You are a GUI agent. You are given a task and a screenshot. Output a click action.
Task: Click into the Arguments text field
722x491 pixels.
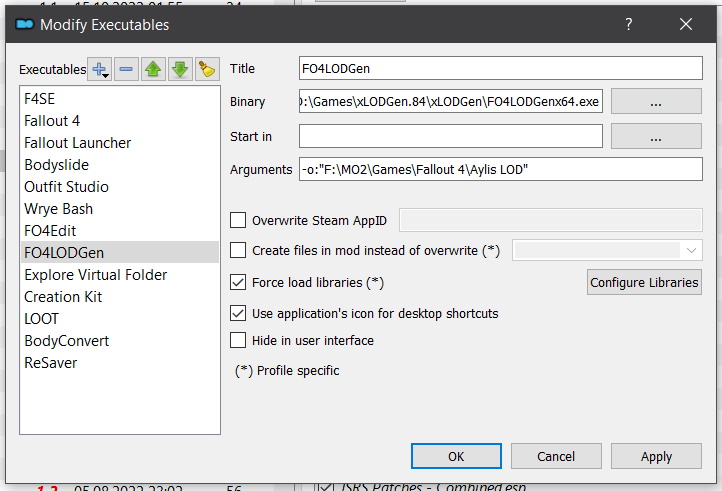[x=501, y=169]
